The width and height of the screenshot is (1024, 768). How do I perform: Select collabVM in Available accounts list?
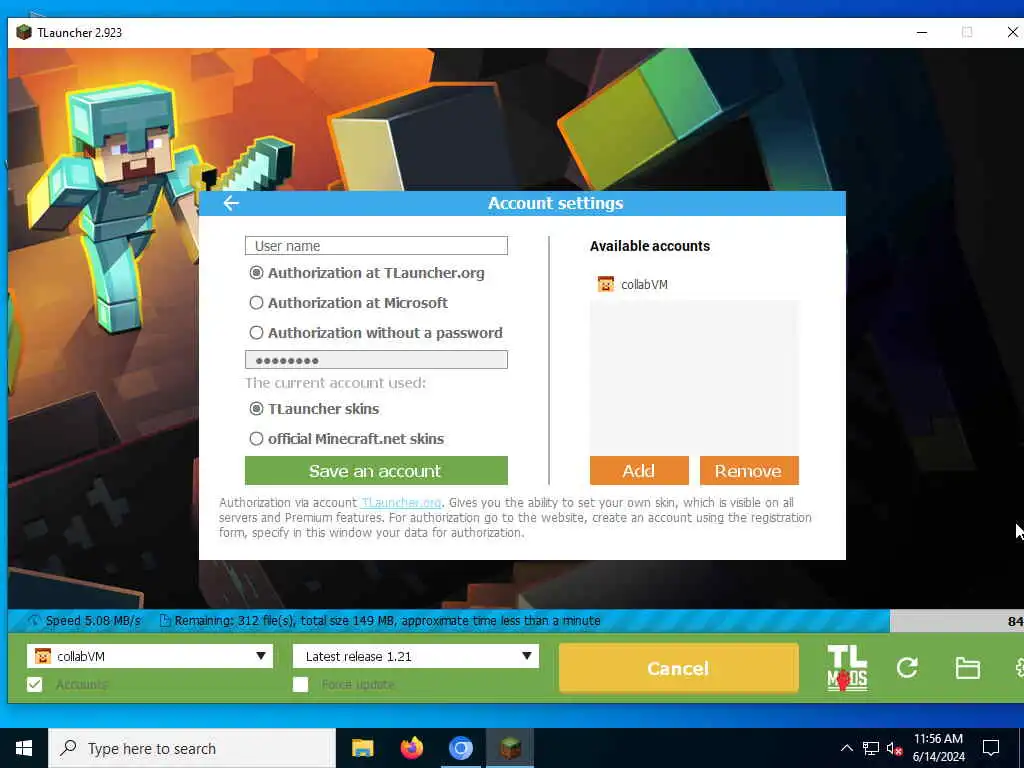(694, 284)
